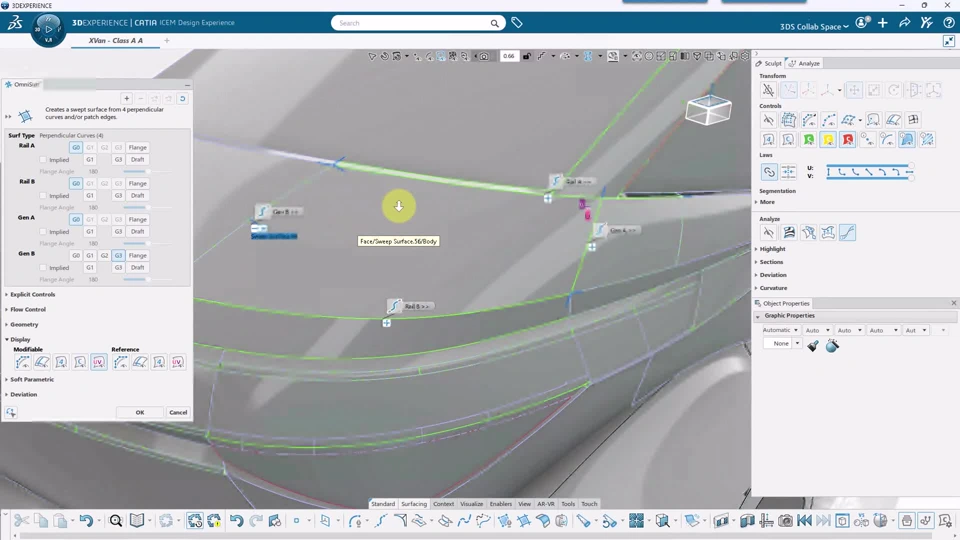Enable Implied checkbox for Rail A

point(43,160)
